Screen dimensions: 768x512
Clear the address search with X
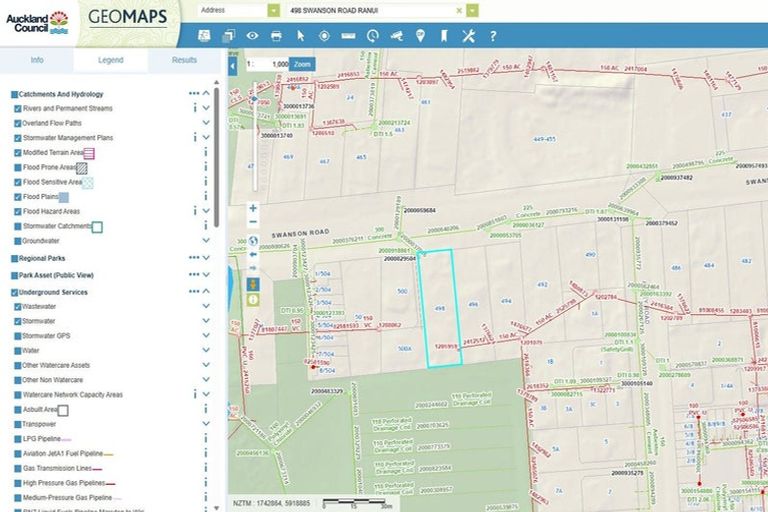pyautogui.click(x=459, y=10)
